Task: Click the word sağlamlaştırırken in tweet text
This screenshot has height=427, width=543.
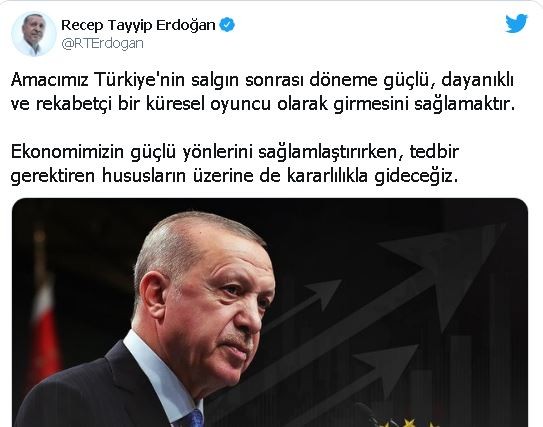Action: point(331,152)
